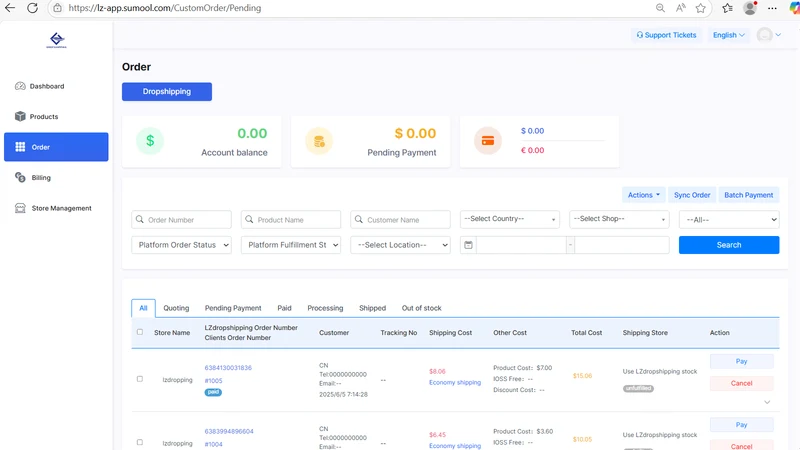Click Economy shipping for order #1005
The image size is (800, 450).
click(x=455, y=382)
